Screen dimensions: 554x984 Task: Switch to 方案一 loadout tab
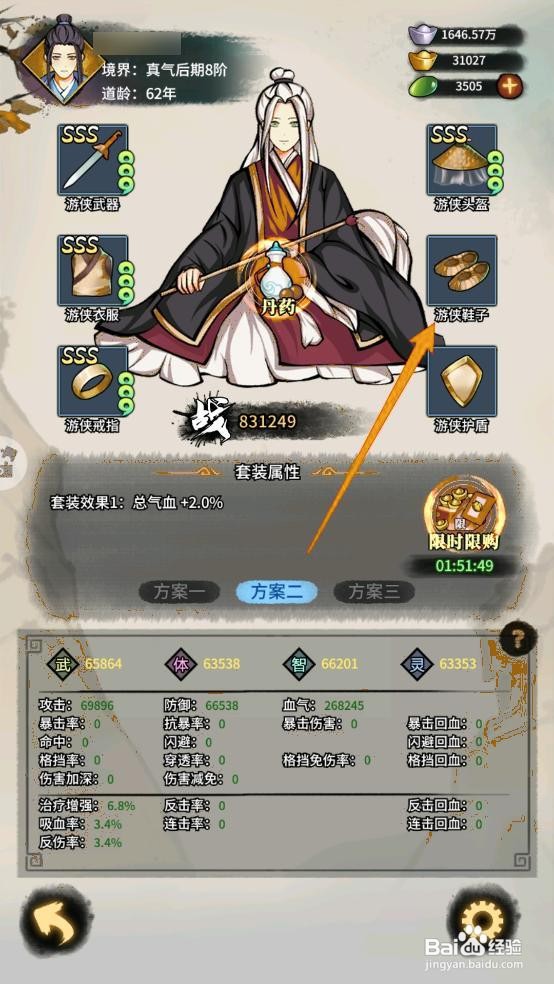point(179,592)
